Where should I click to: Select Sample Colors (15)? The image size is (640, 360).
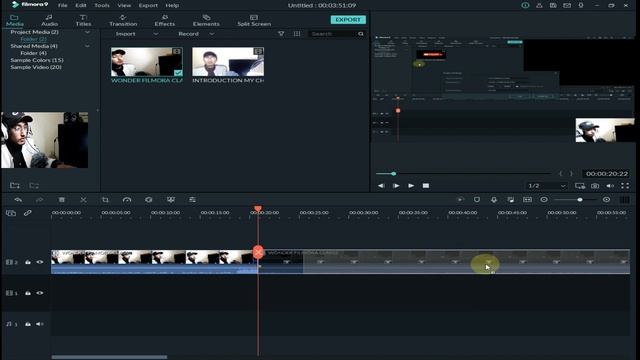pos(37,60)
